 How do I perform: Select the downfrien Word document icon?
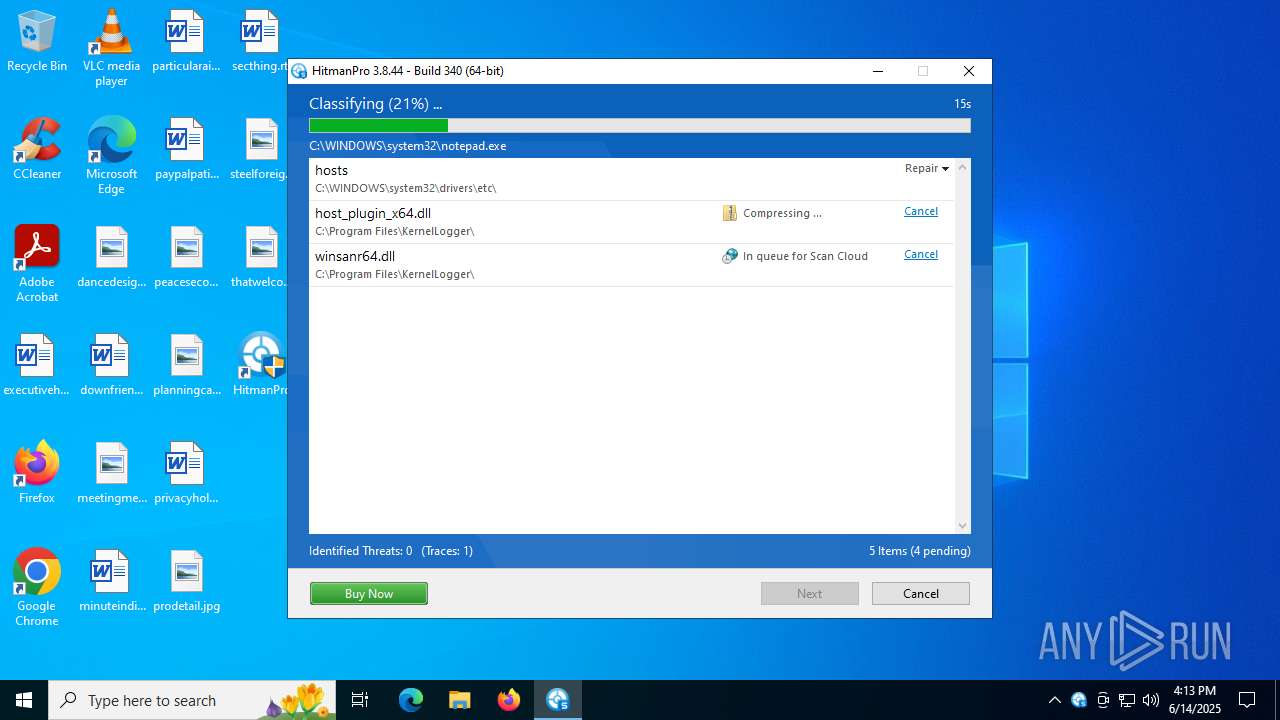111,365
